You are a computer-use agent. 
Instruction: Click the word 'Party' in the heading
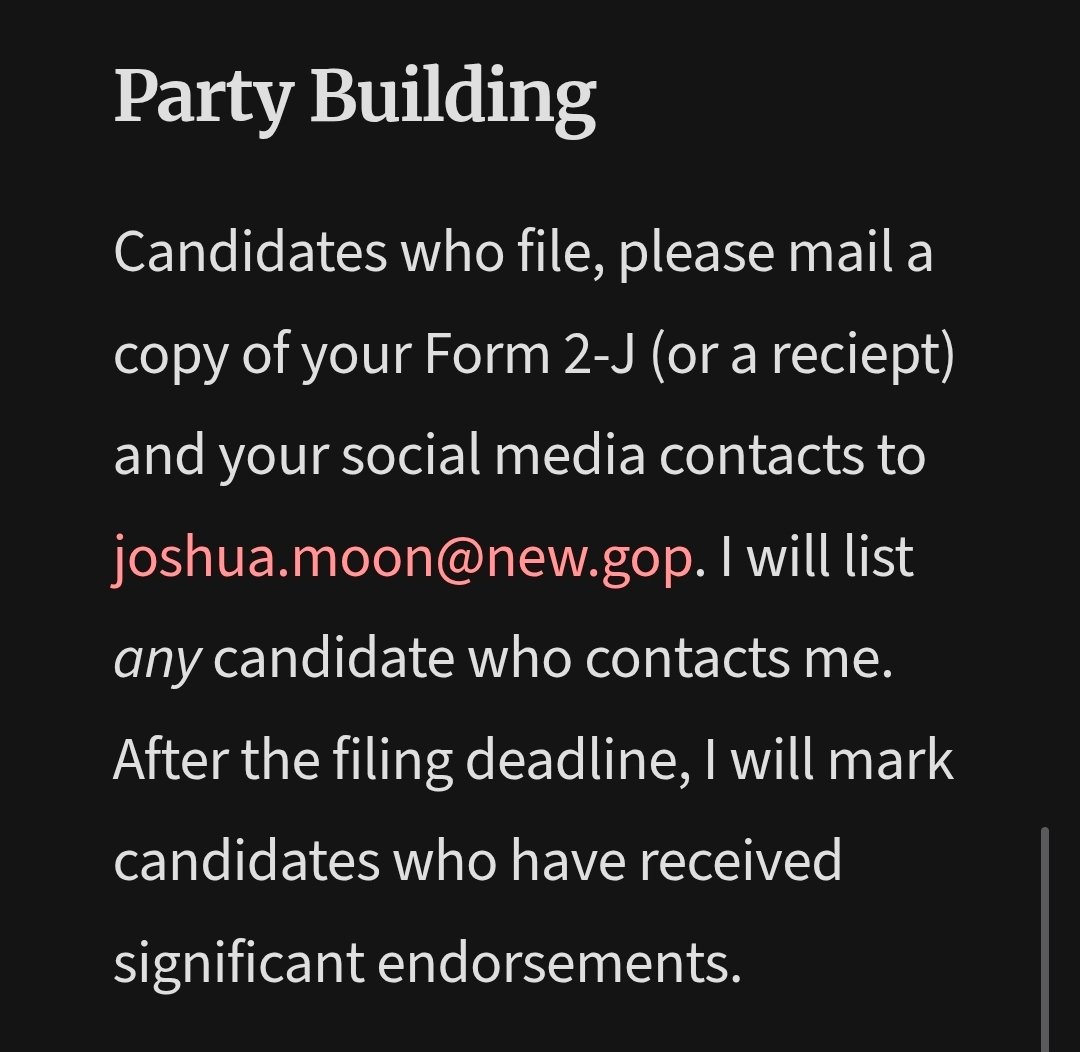click(204, 99)
